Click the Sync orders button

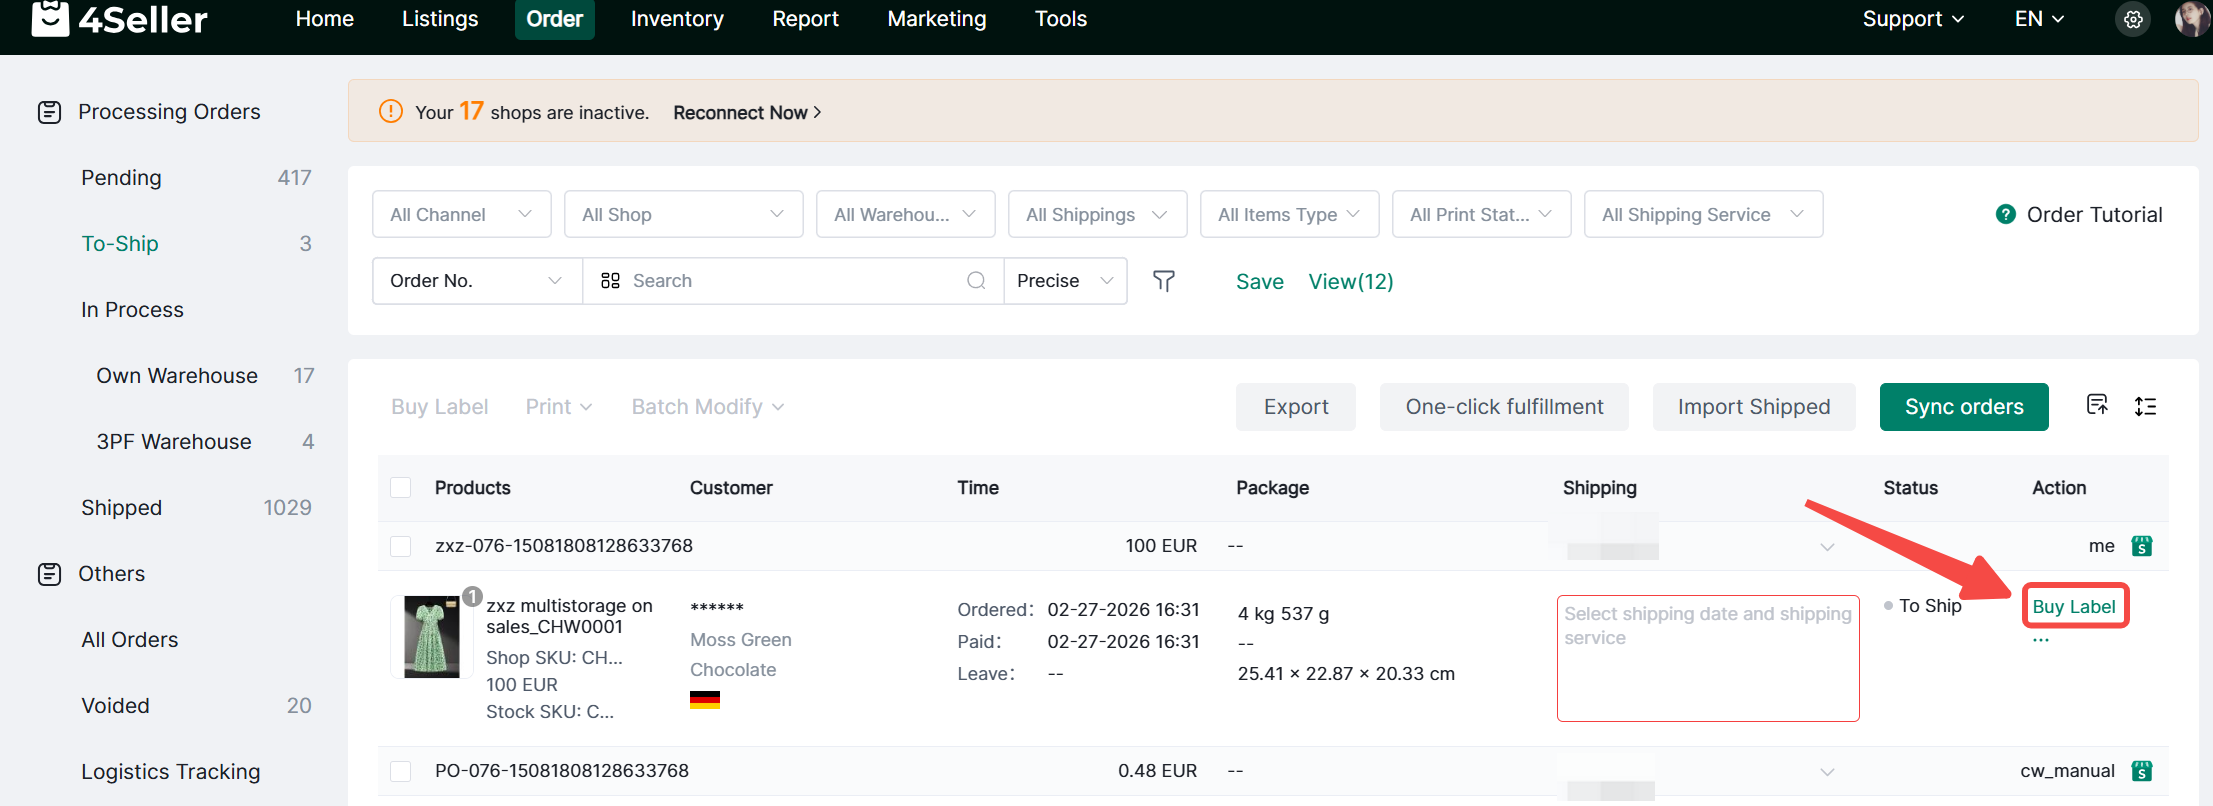[1963, 407]
